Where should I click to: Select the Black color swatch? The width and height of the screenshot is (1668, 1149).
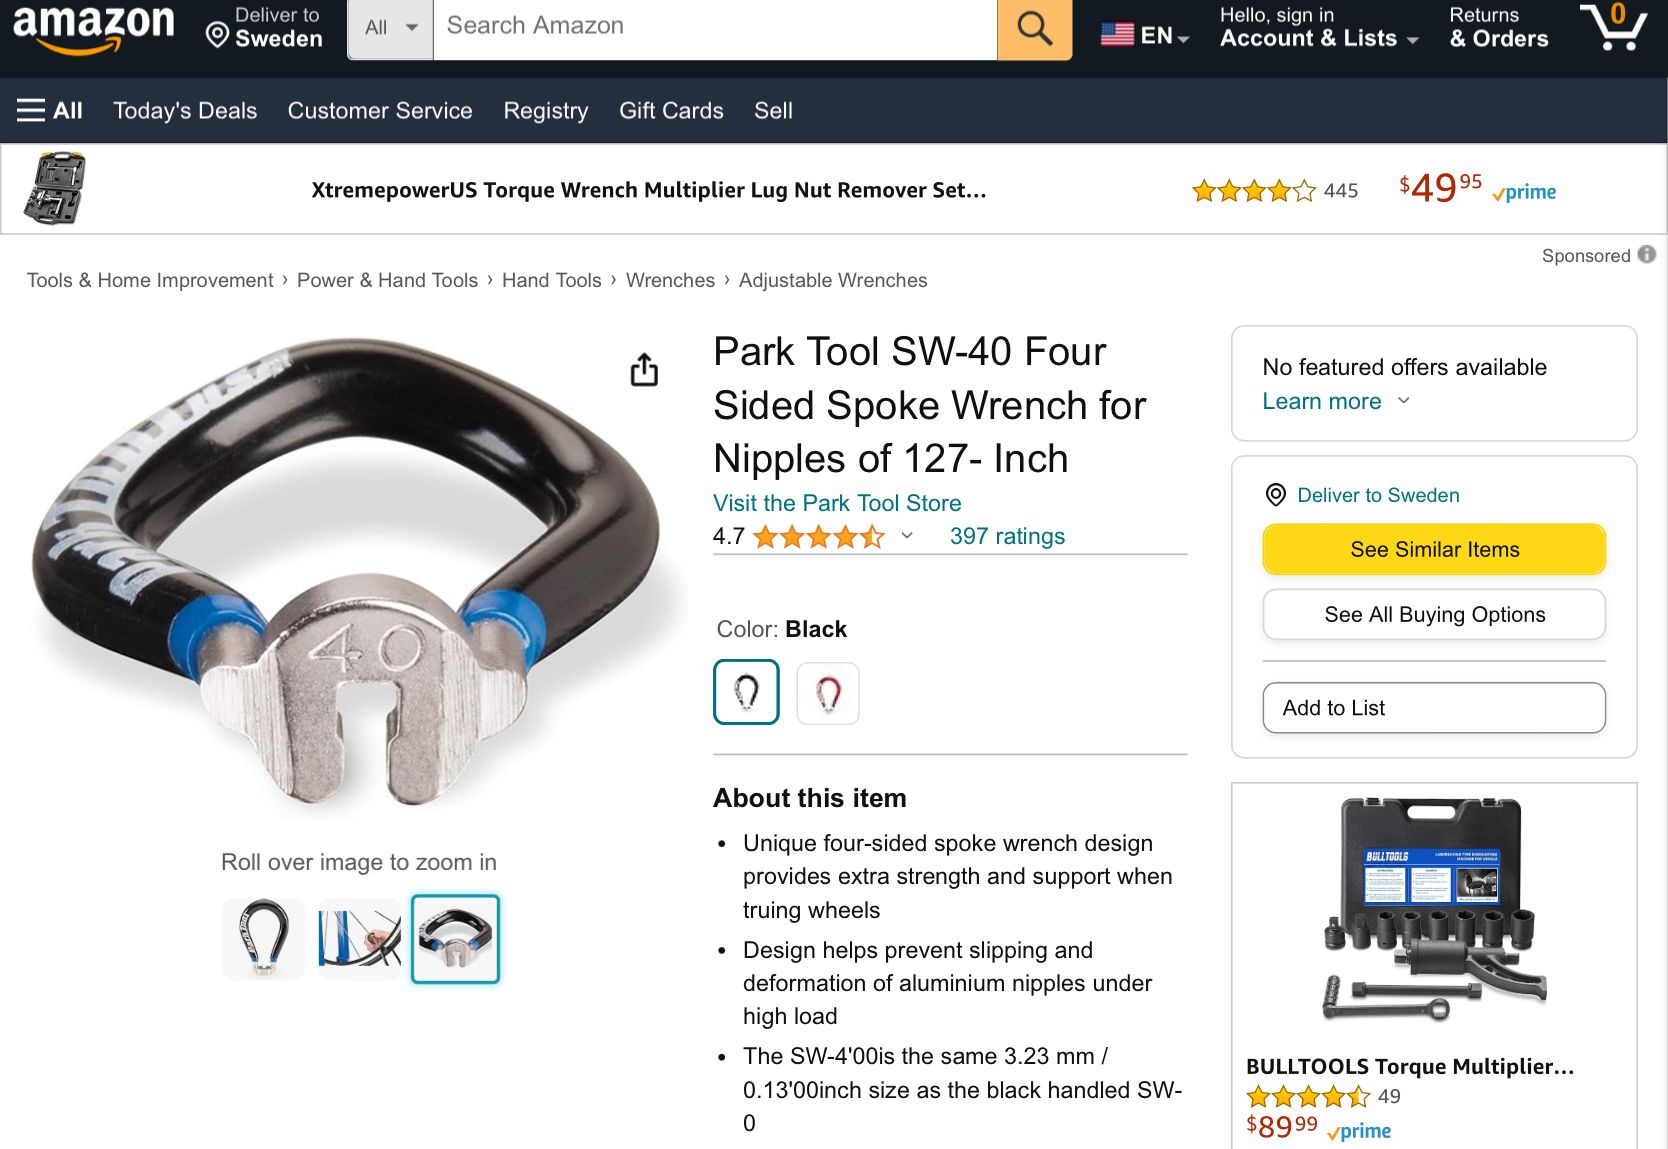tap(746, 692)
